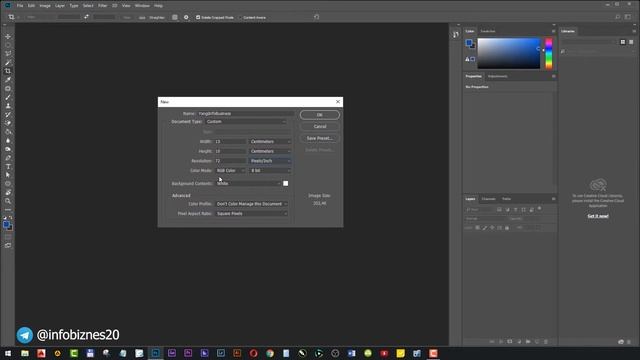Select the Path Selection arrow tool
Image resolution: width=640 pixels, height=360 pixels.
tap(8, 175)
